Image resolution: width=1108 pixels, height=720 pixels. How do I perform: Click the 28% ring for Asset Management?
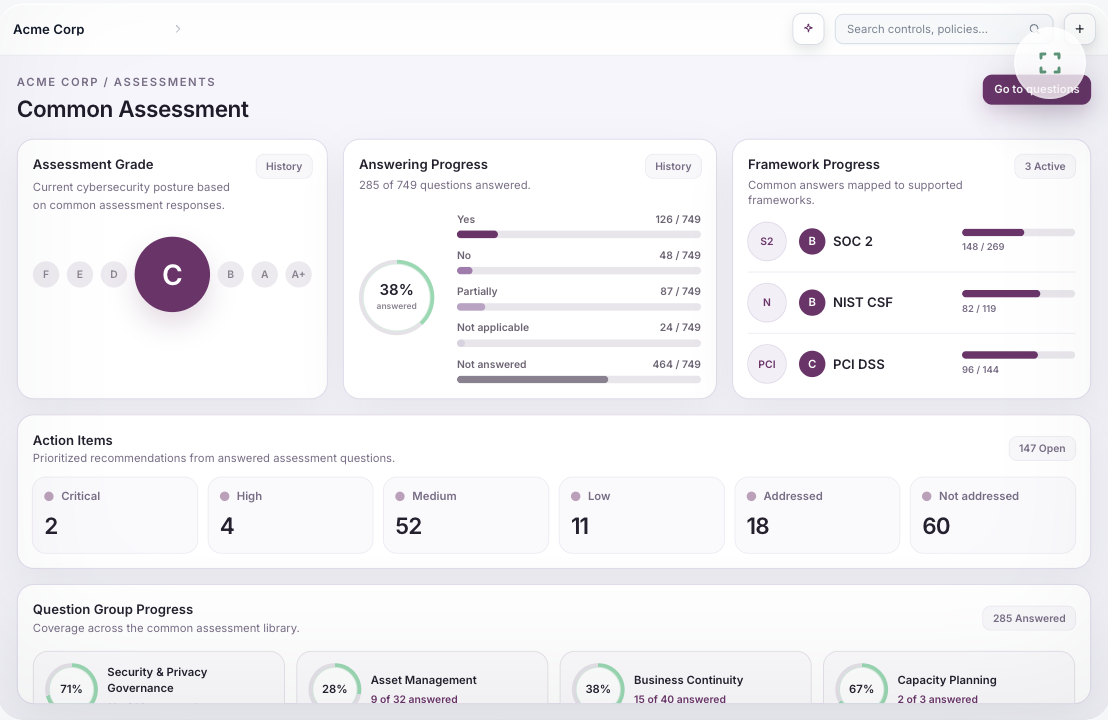[x=335, y=684]
